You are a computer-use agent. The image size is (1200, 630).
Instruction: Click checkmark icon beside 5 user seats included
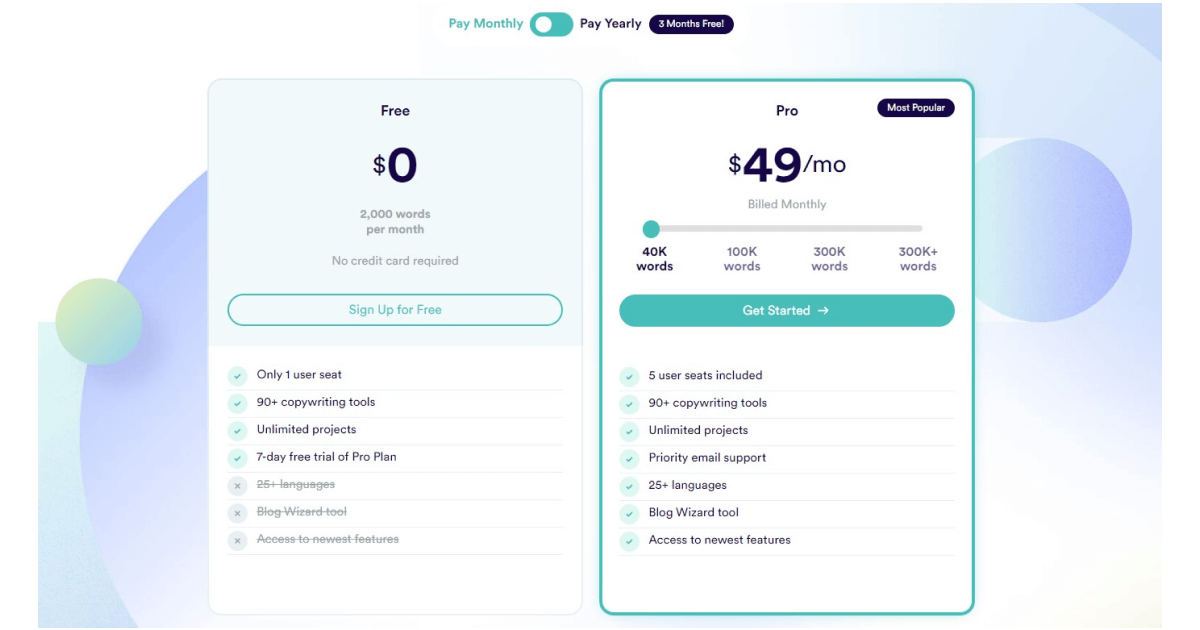[629, 377]
